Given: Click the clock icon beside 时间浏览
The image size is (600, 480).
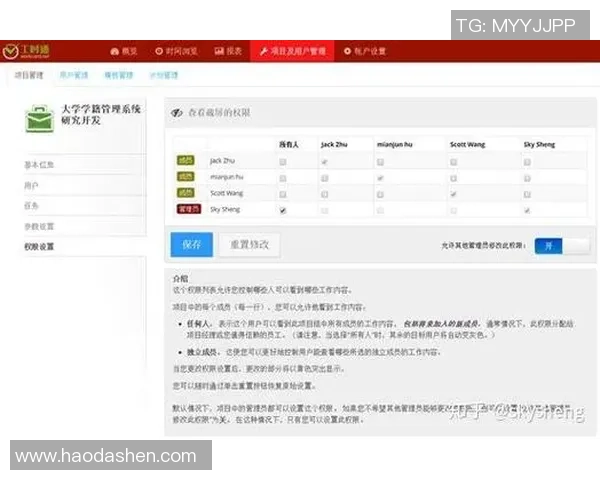Looking at the screenshot, I should [159, 51].
